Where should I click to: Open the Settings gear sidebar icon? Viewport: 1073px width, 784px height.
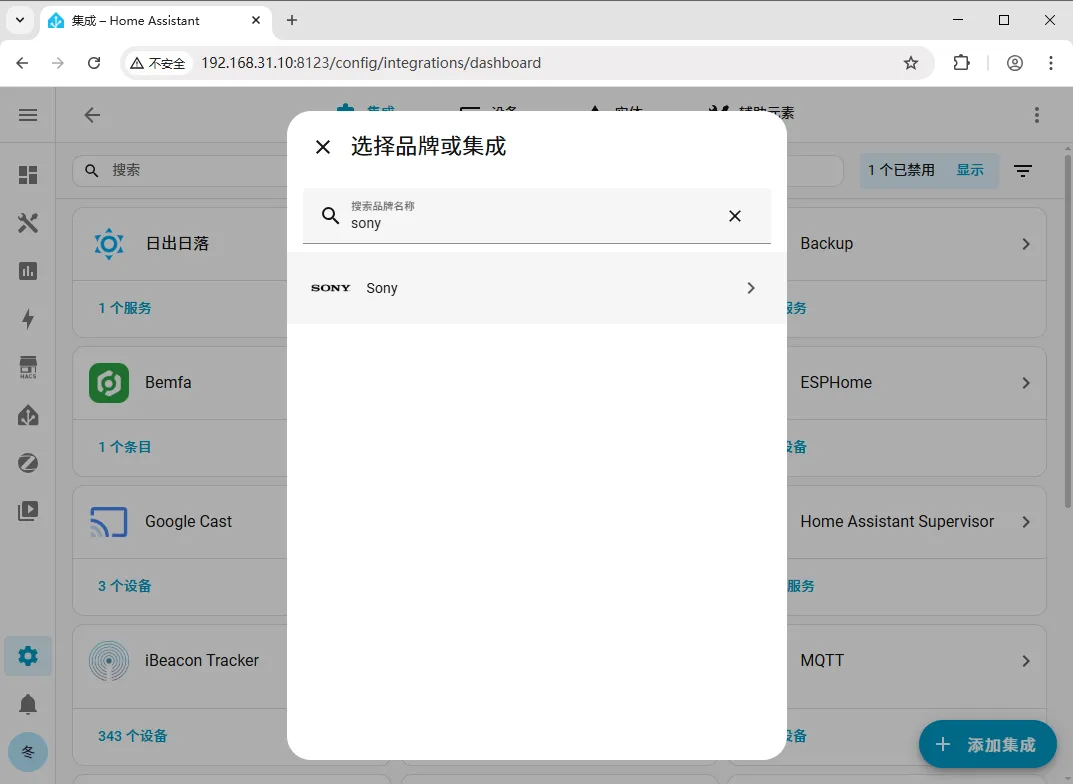click(28, 656)
